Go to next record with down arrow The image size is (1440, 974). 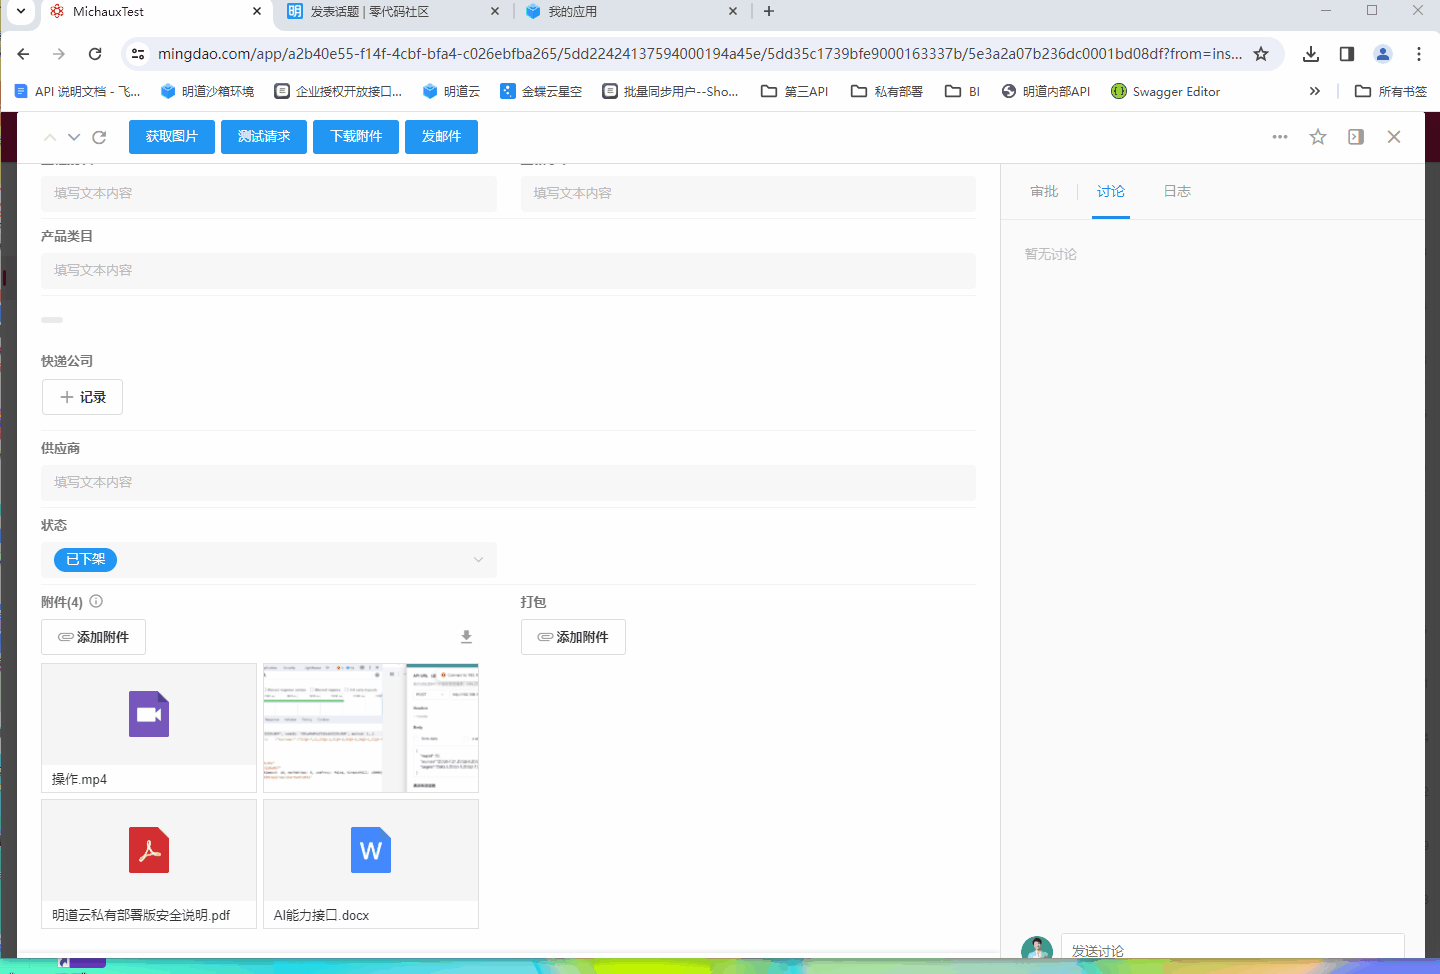[x=74, y=137]
